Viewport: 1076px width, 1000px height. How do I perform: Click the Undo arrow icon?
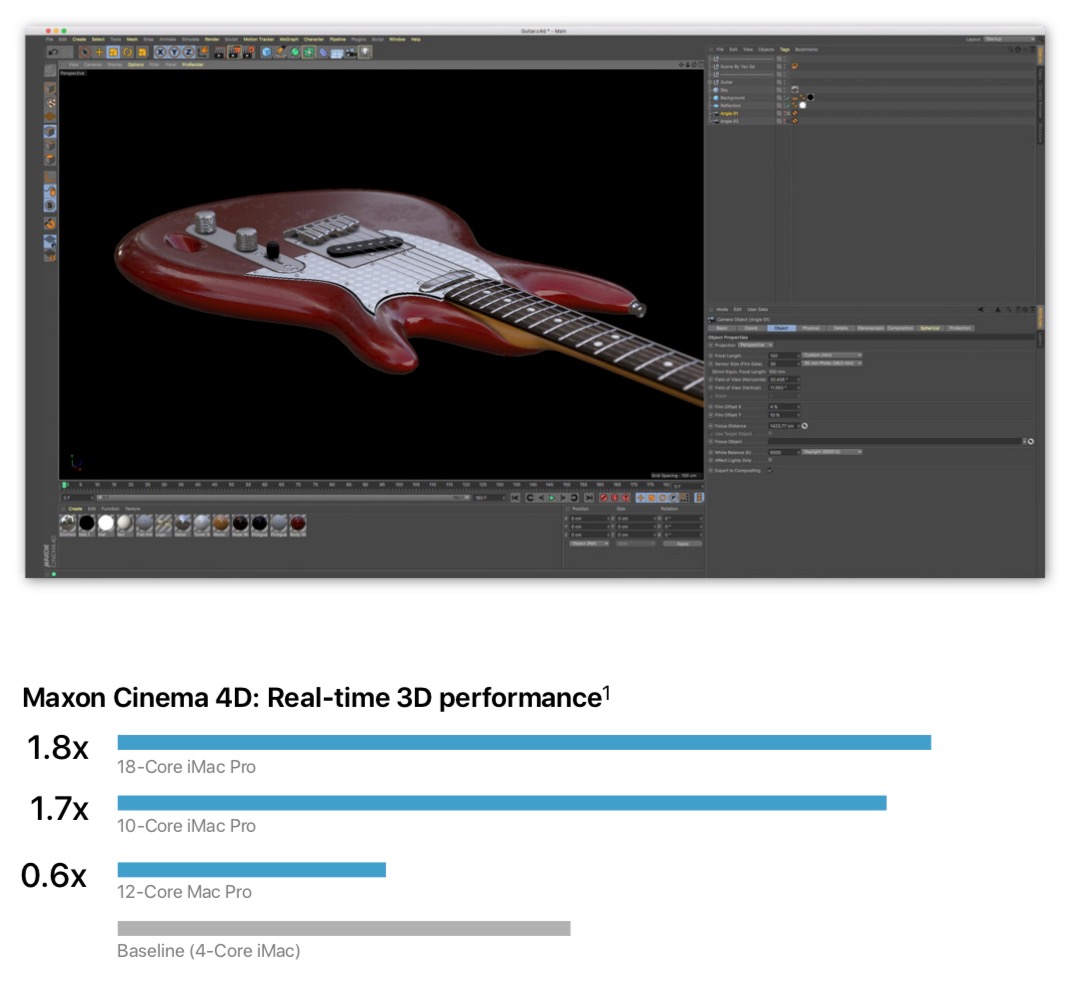pos(53,52)
